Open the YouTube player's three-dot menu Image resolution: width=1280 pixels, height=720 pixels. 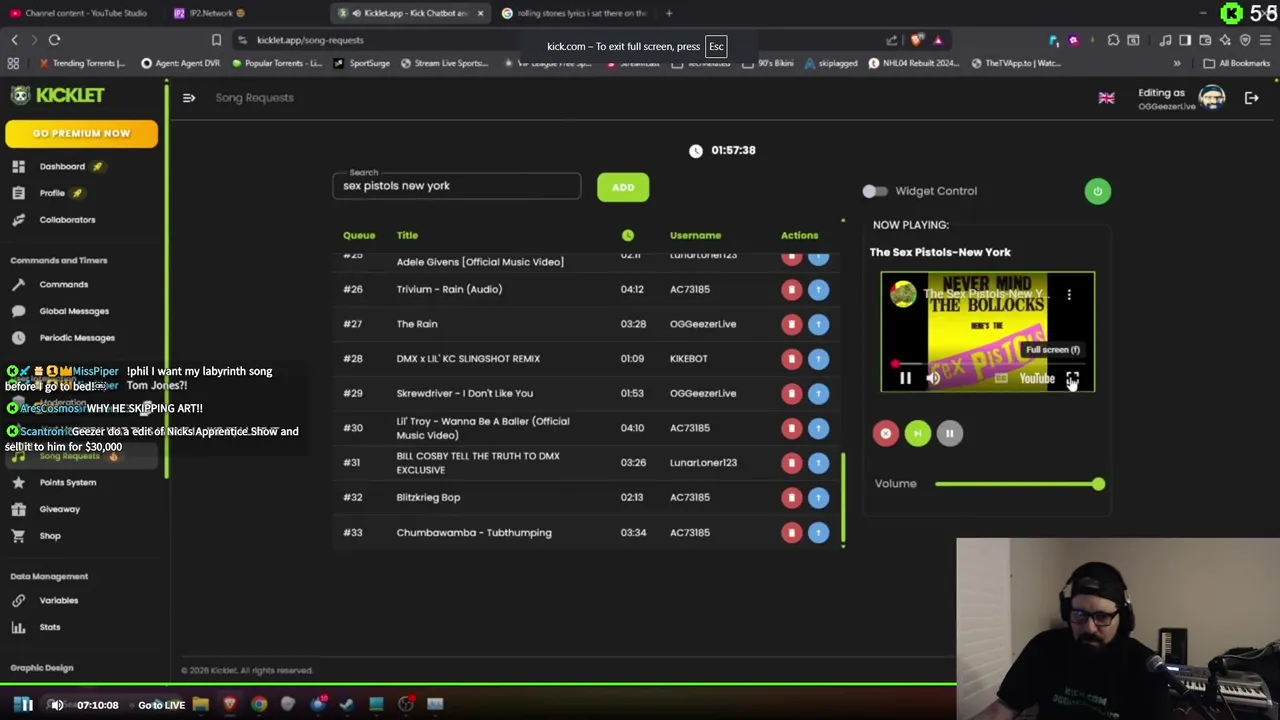(x=1069, y=294)
